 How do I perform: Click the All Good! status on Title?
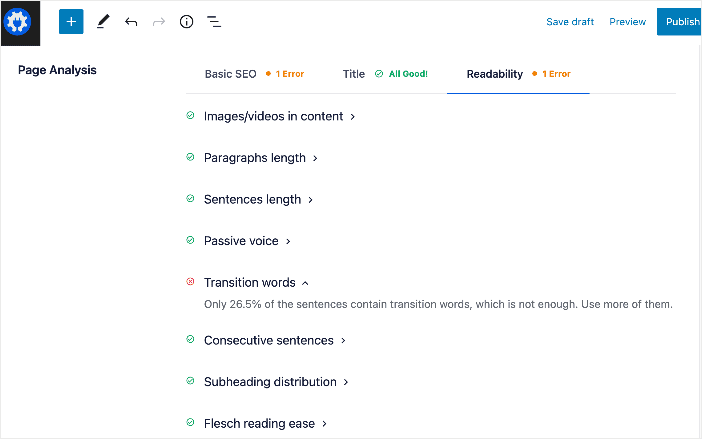coord(402,74)
